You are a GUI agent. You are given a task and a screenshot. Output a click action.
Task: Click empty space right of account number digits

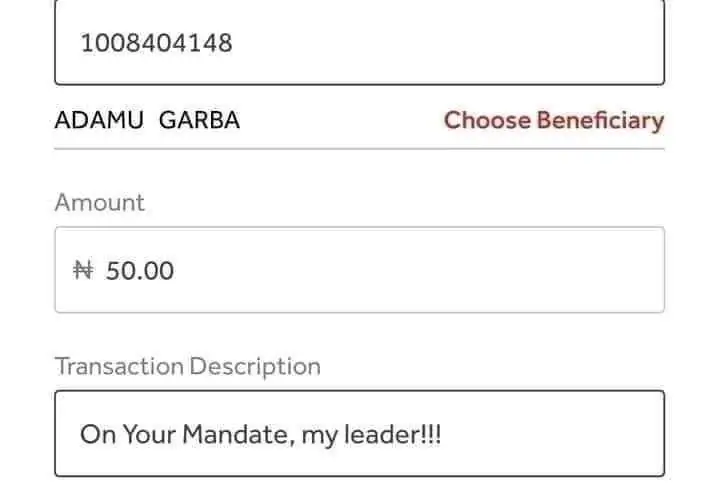click(x=450, y=44)
